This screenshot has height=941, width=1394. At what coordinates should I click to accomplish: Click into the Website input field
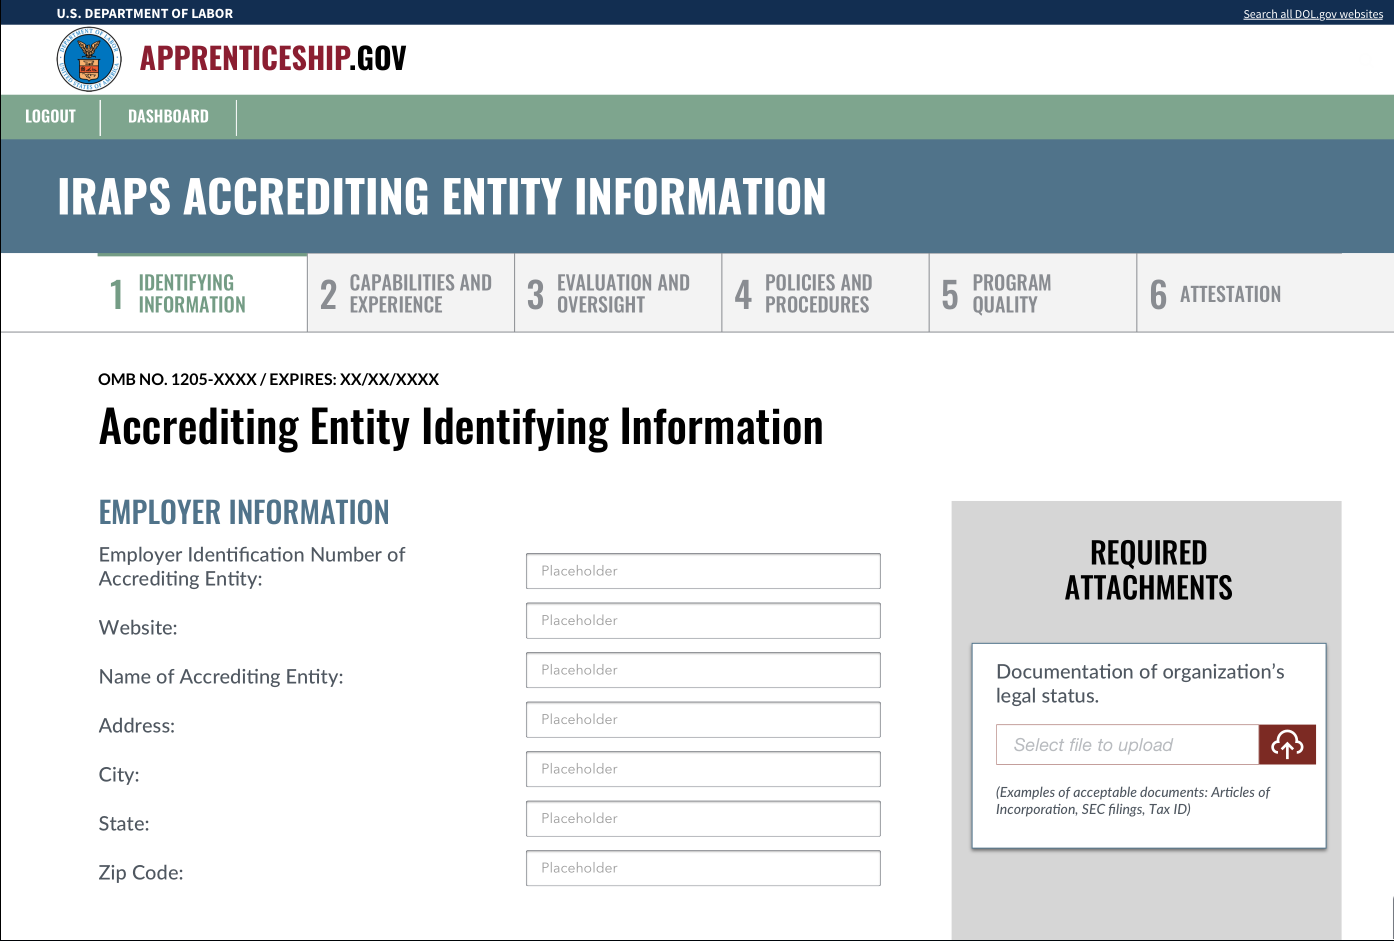703,620
